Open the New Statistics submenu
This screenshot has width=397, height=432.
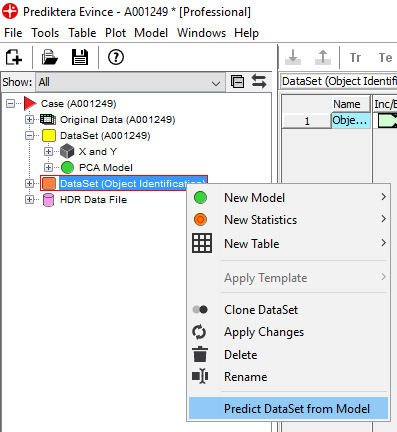coord(289,220)
